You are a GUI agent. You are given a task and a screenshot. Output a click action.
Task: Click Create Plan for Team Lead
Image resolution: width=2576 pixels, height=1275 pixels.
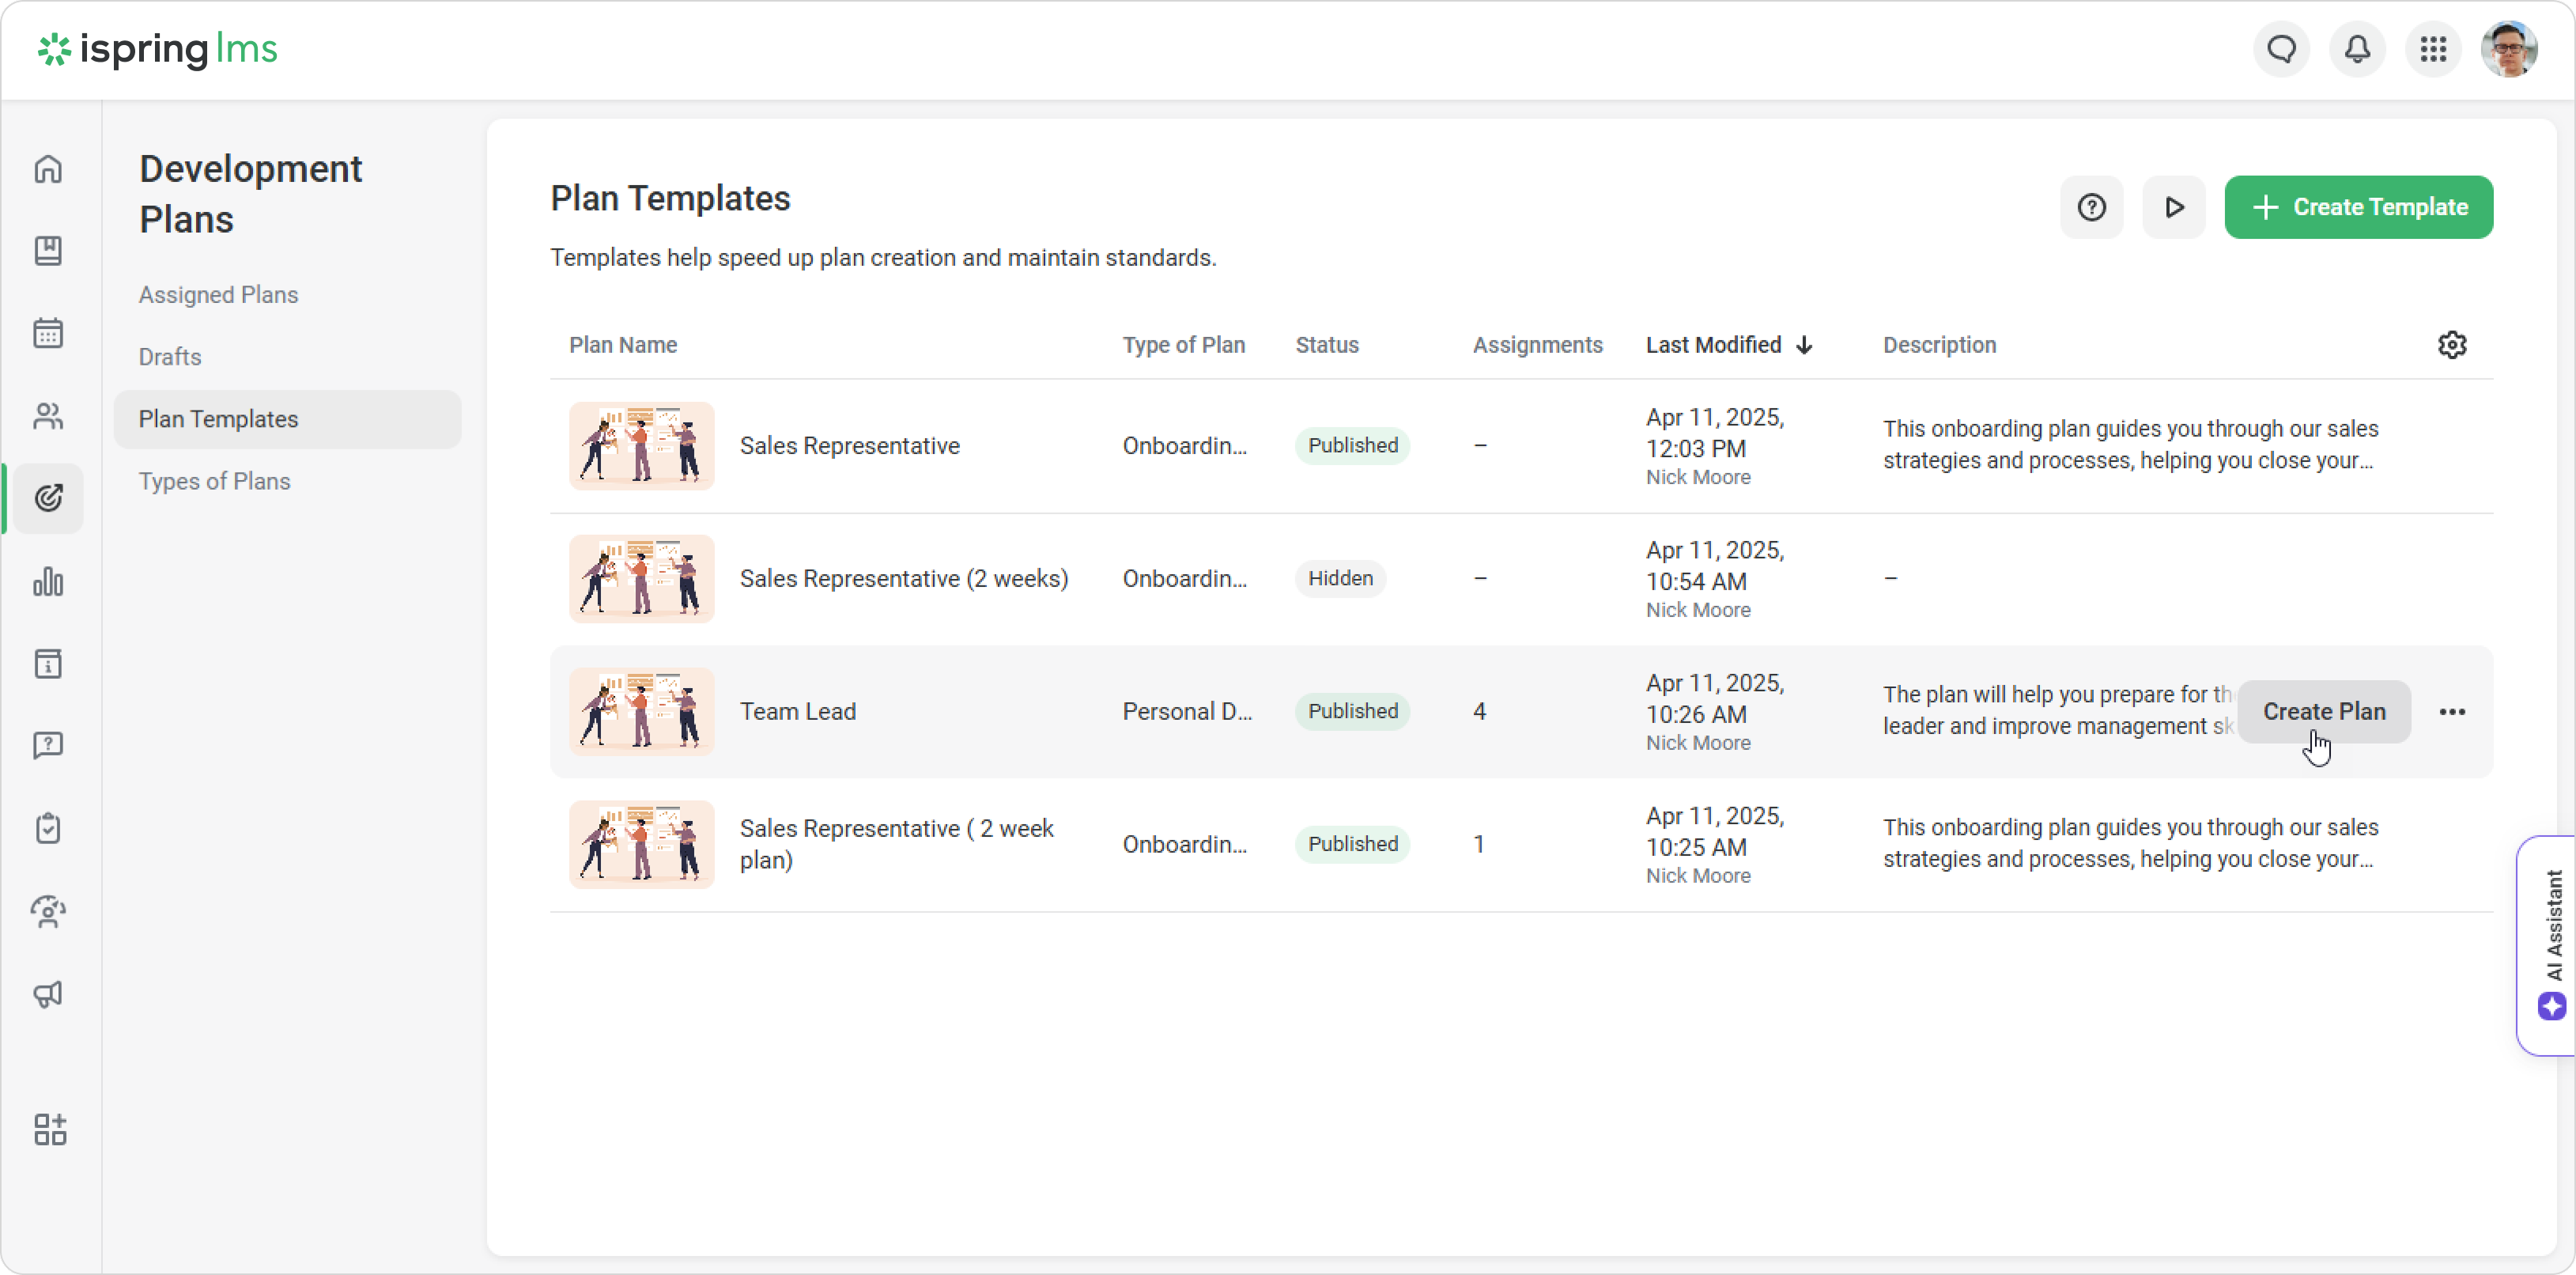coord(2323,712)
